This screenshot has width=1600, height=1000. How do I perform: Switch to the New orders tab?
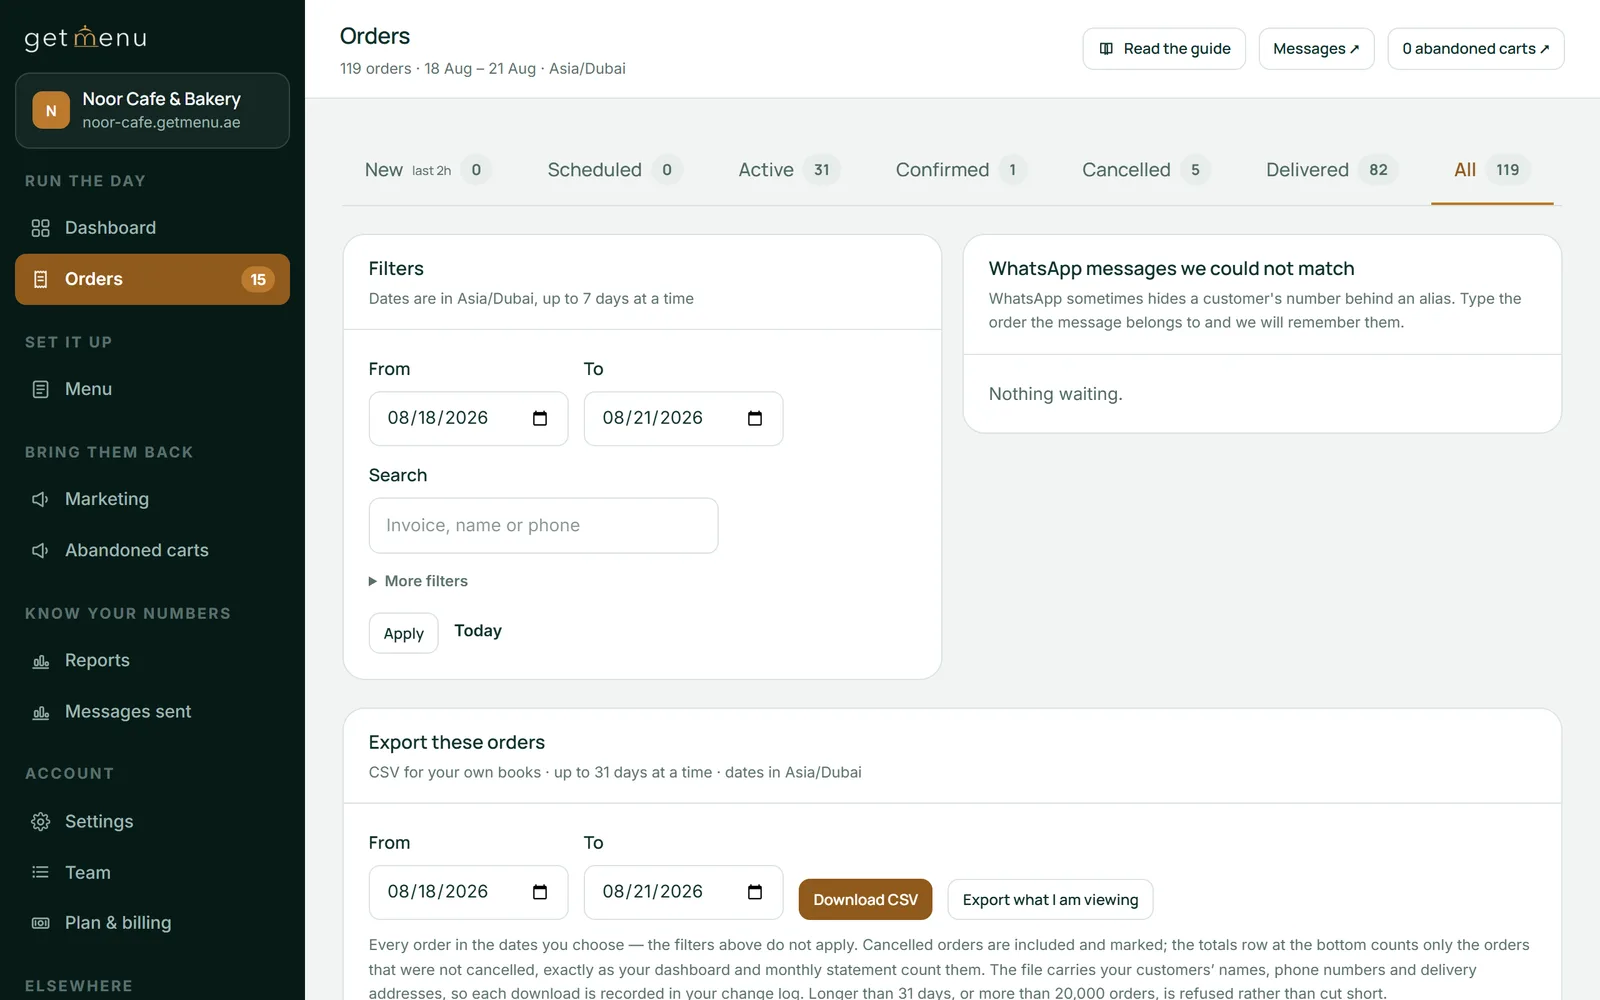click(x=427, y=170)
